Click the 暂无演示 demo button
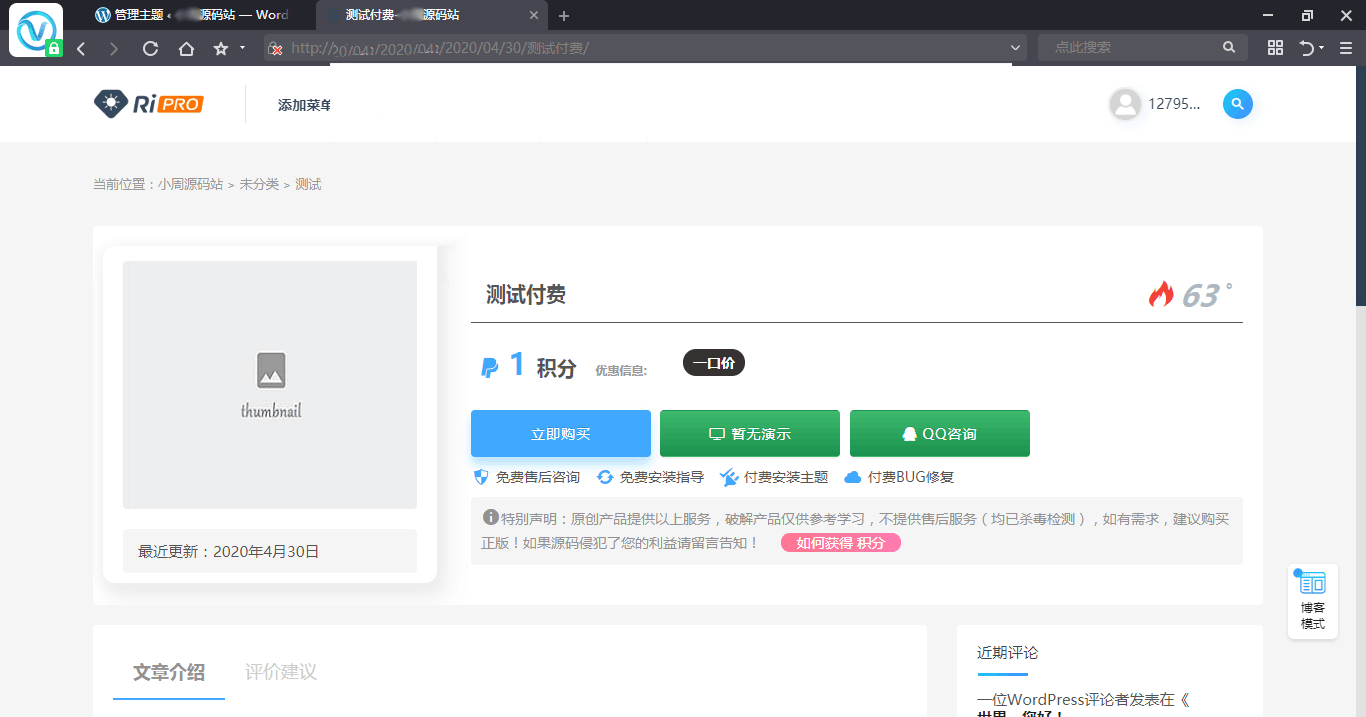 click(x=750, y=433)
